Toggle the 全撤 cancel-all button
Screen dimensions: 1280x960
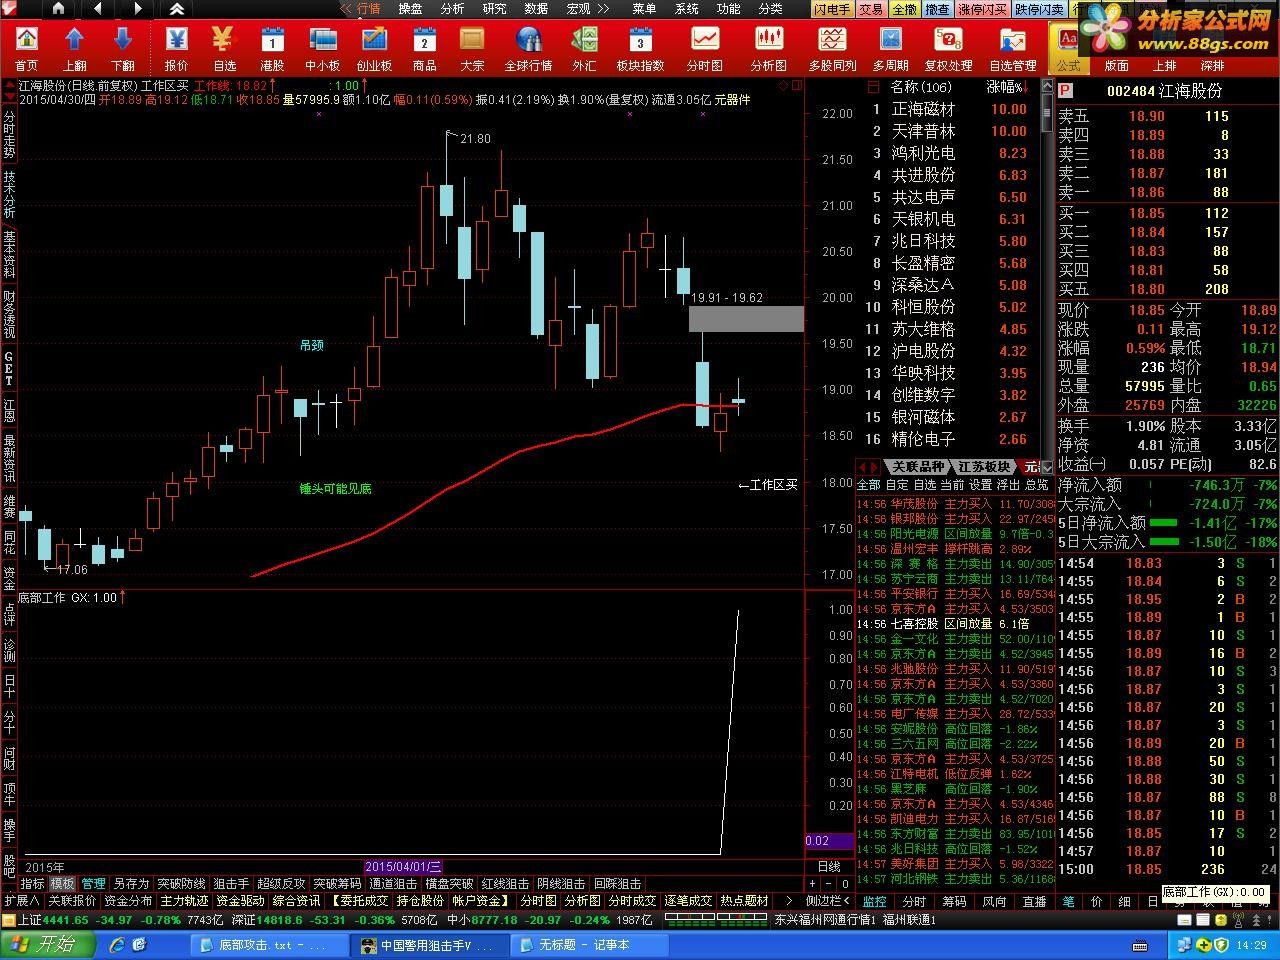coord(904,9)
